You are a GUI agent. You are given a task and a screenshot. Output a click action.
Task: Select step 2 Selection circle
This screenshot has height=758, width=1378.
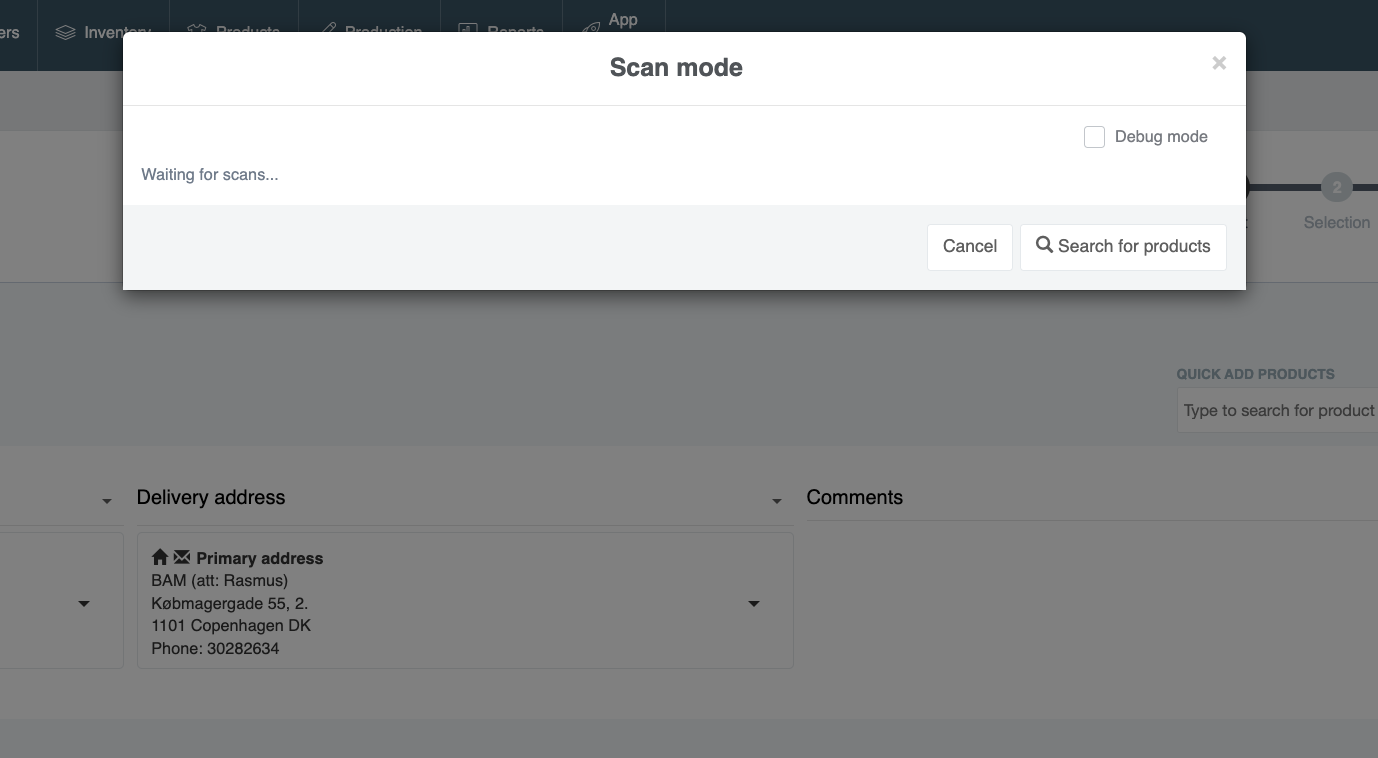(1336, 187)
